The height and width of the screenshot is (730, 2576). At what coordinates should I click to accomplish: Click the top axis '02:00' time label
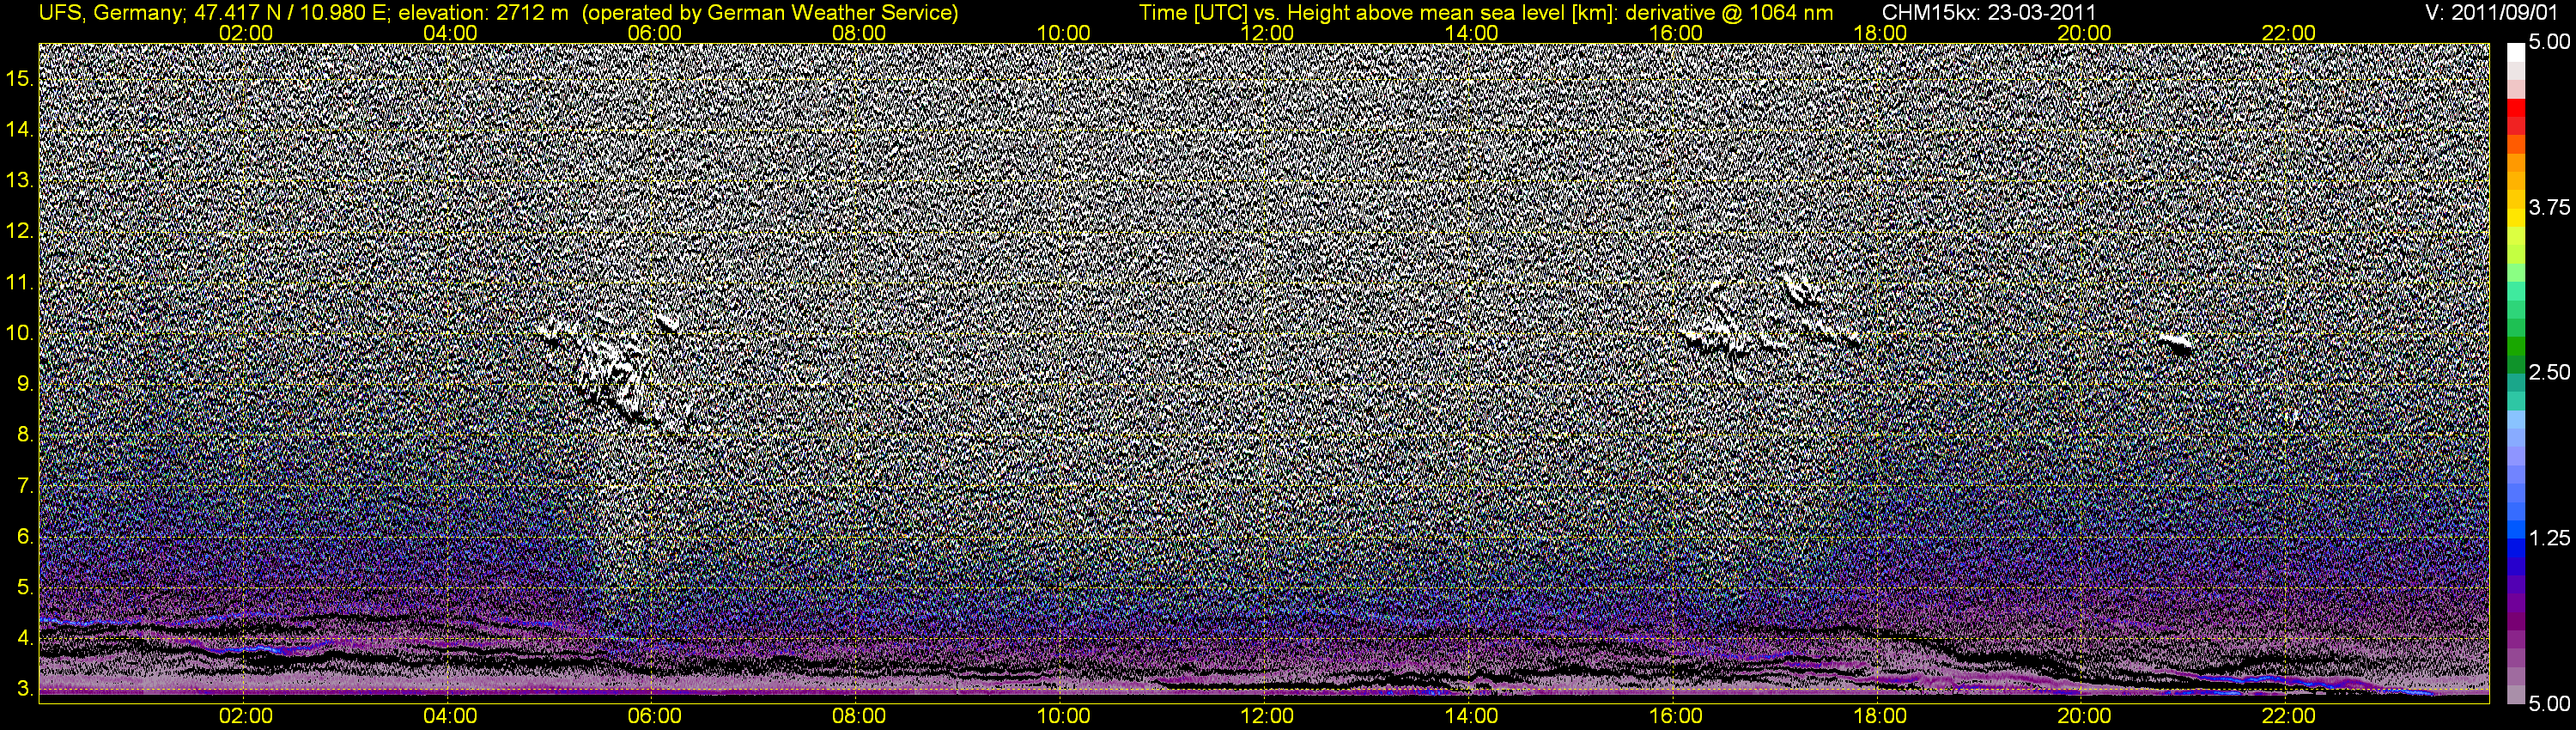point(245,33)
